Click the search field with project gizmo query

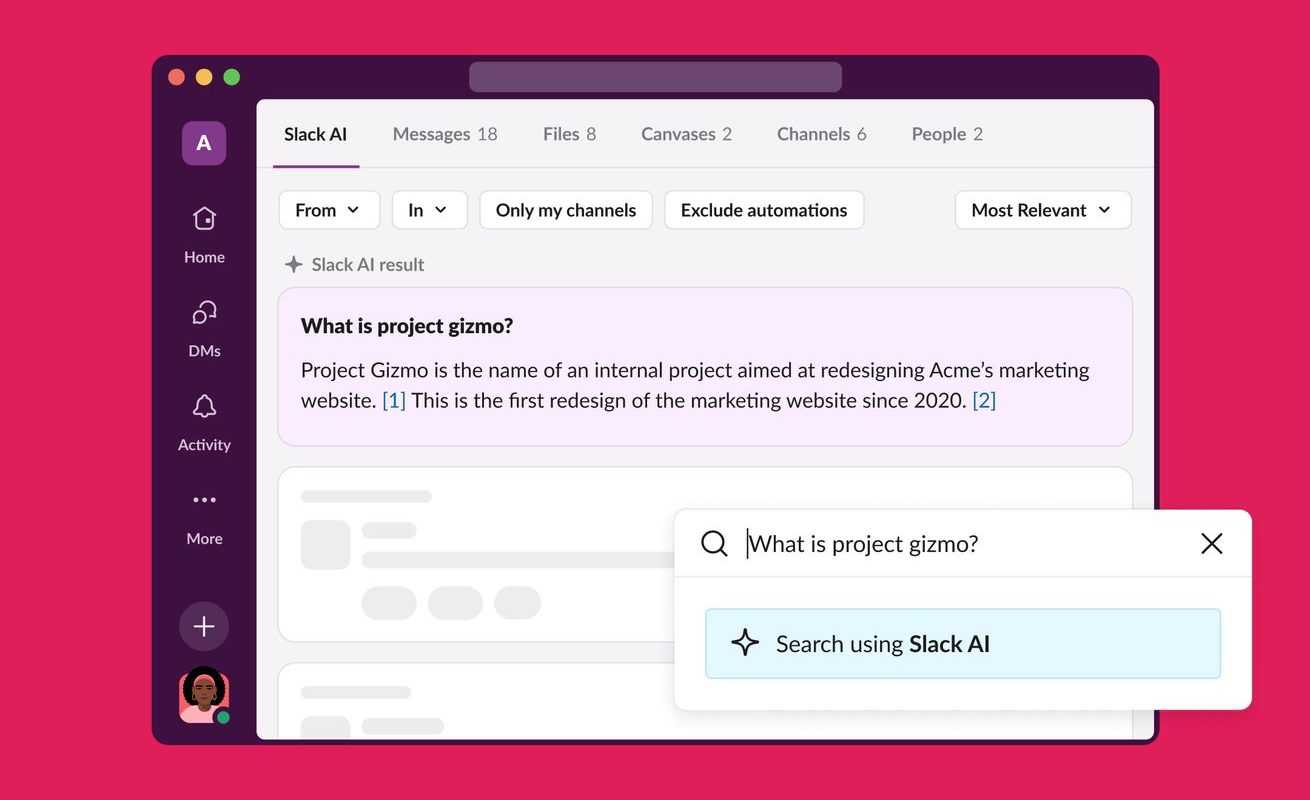962,543
